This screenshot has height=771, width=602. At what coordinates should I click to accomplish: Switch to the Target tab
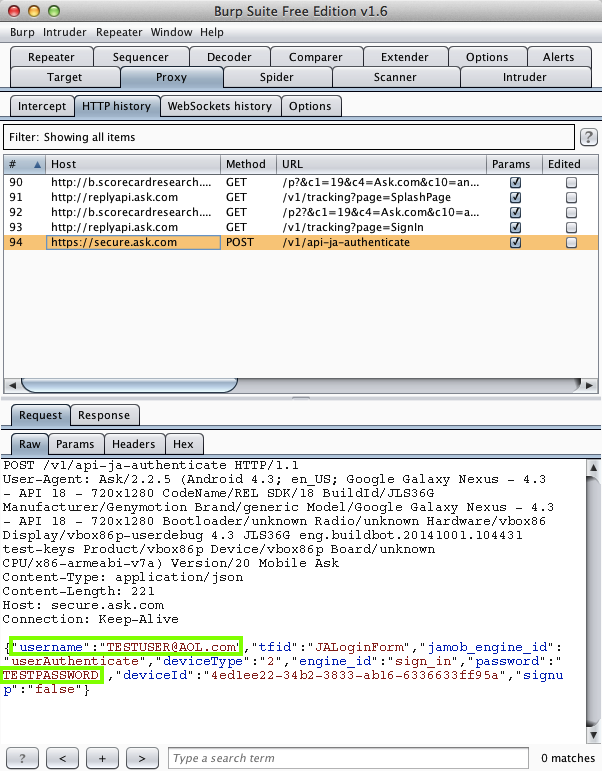64,77
